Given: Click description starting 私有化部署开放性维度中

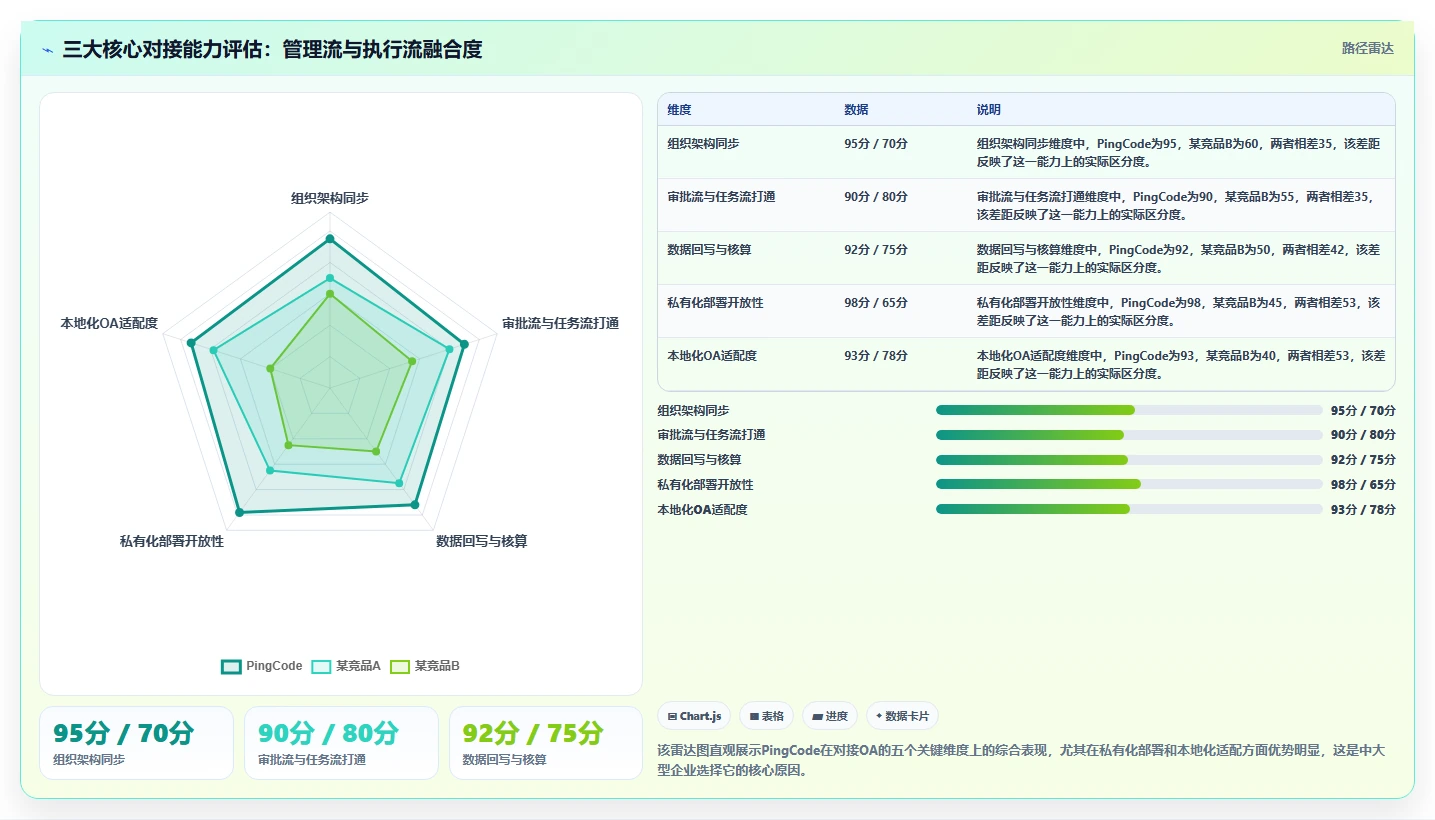Looking at the screenshot, I should coord(1181,311).
